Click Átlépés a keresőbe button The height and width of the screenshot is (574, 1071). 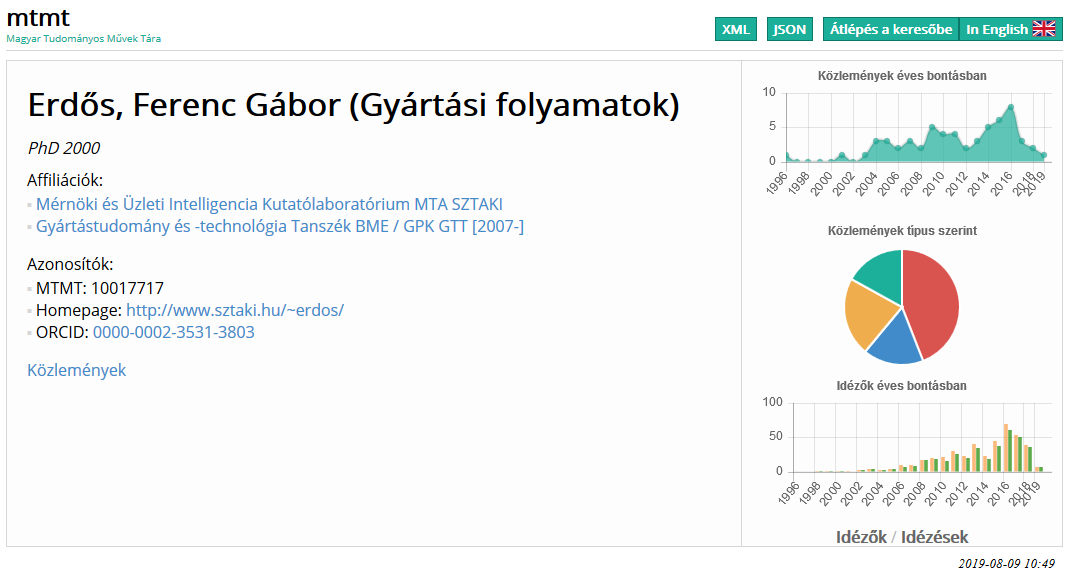(x=890, y=29)
